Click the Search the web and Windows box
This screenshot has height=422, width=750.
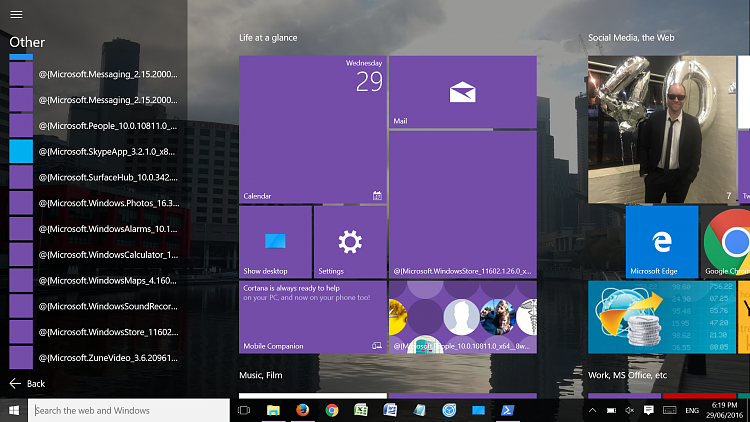pos(129,410)
